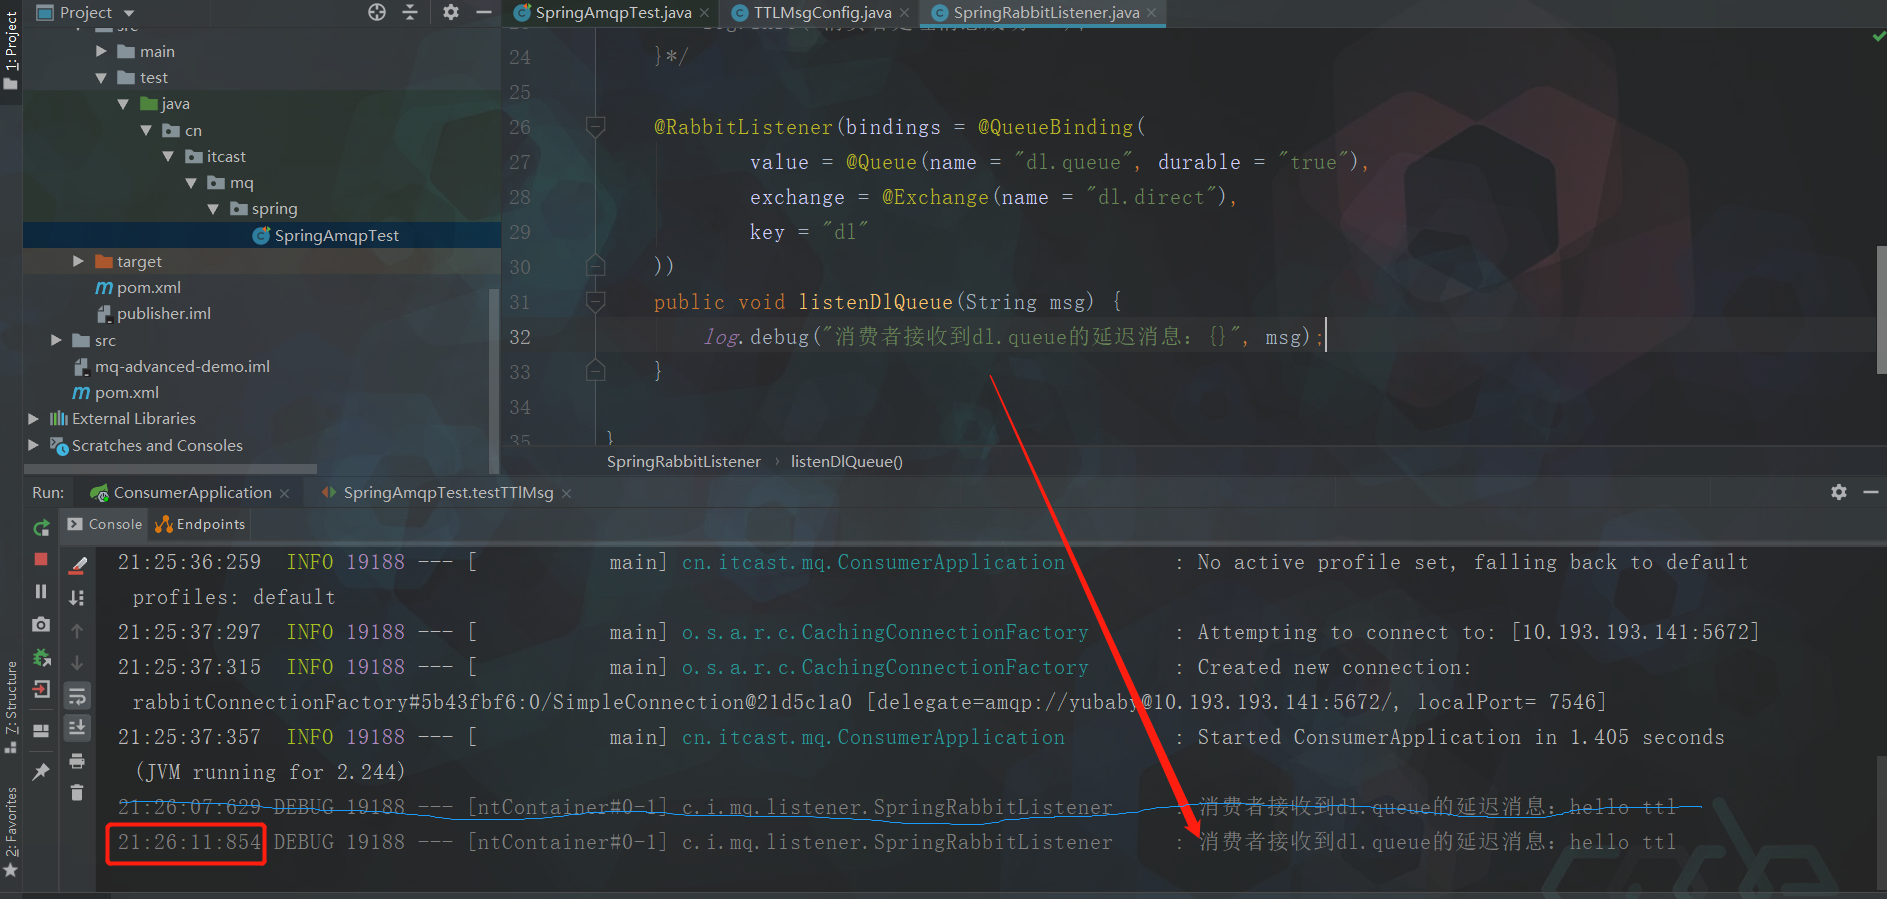
Task: Close the SpringAmqpTest.java tab
Action: [x=705, y=13]
